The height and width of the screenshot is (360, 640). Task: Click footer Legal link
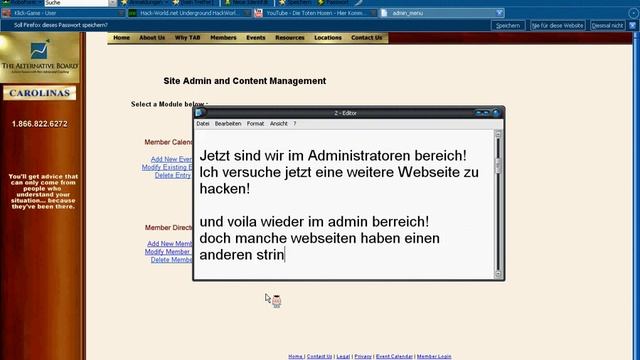pos(343,356)
